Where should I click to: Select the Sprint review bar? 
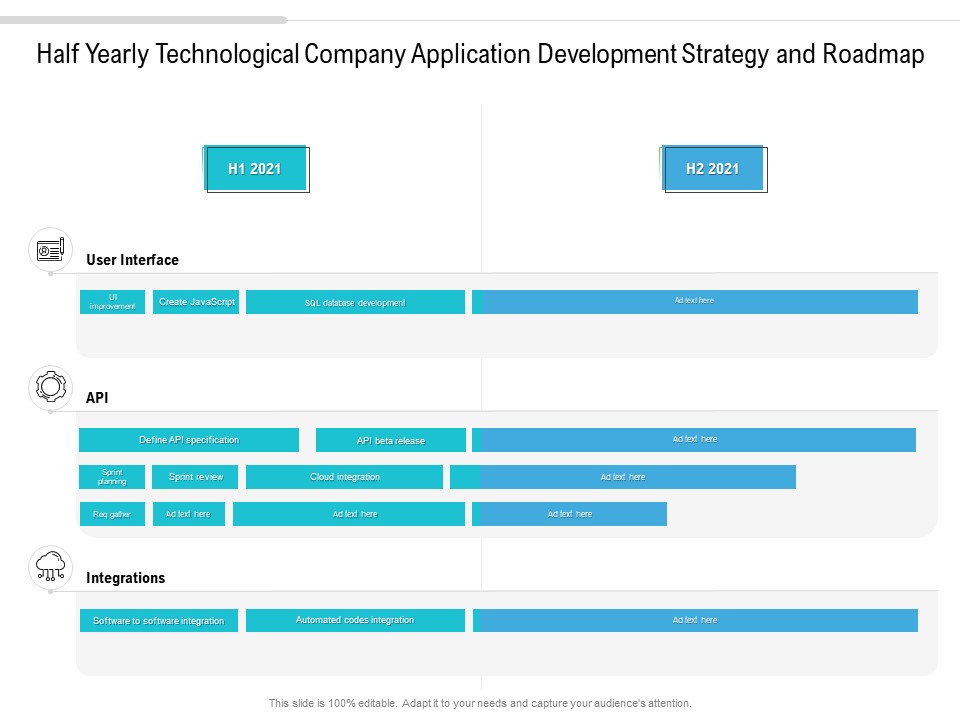click(195, 477)
